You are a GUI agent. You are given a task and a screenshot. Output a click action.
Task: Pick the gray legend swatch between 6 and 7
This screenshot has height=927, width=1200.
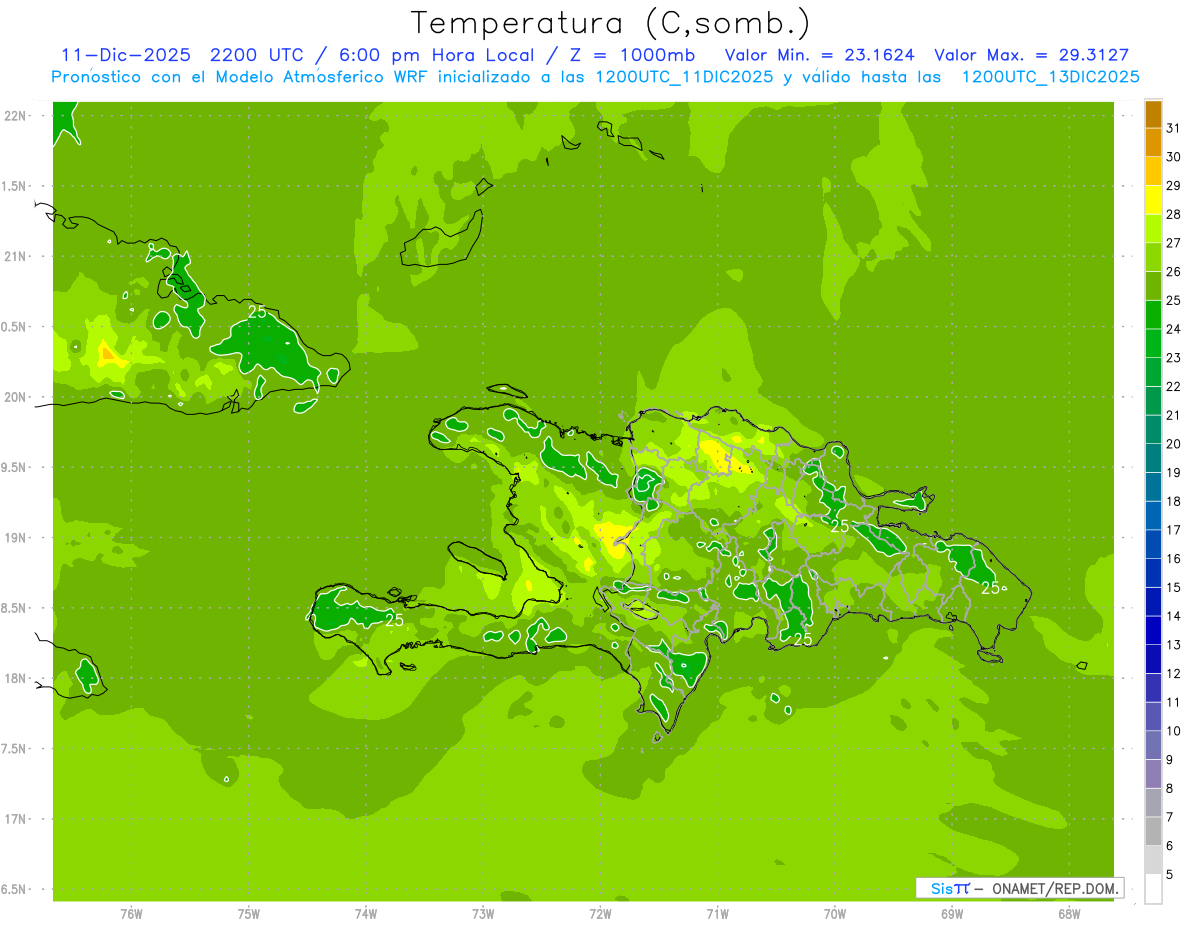pos(1153,832)
